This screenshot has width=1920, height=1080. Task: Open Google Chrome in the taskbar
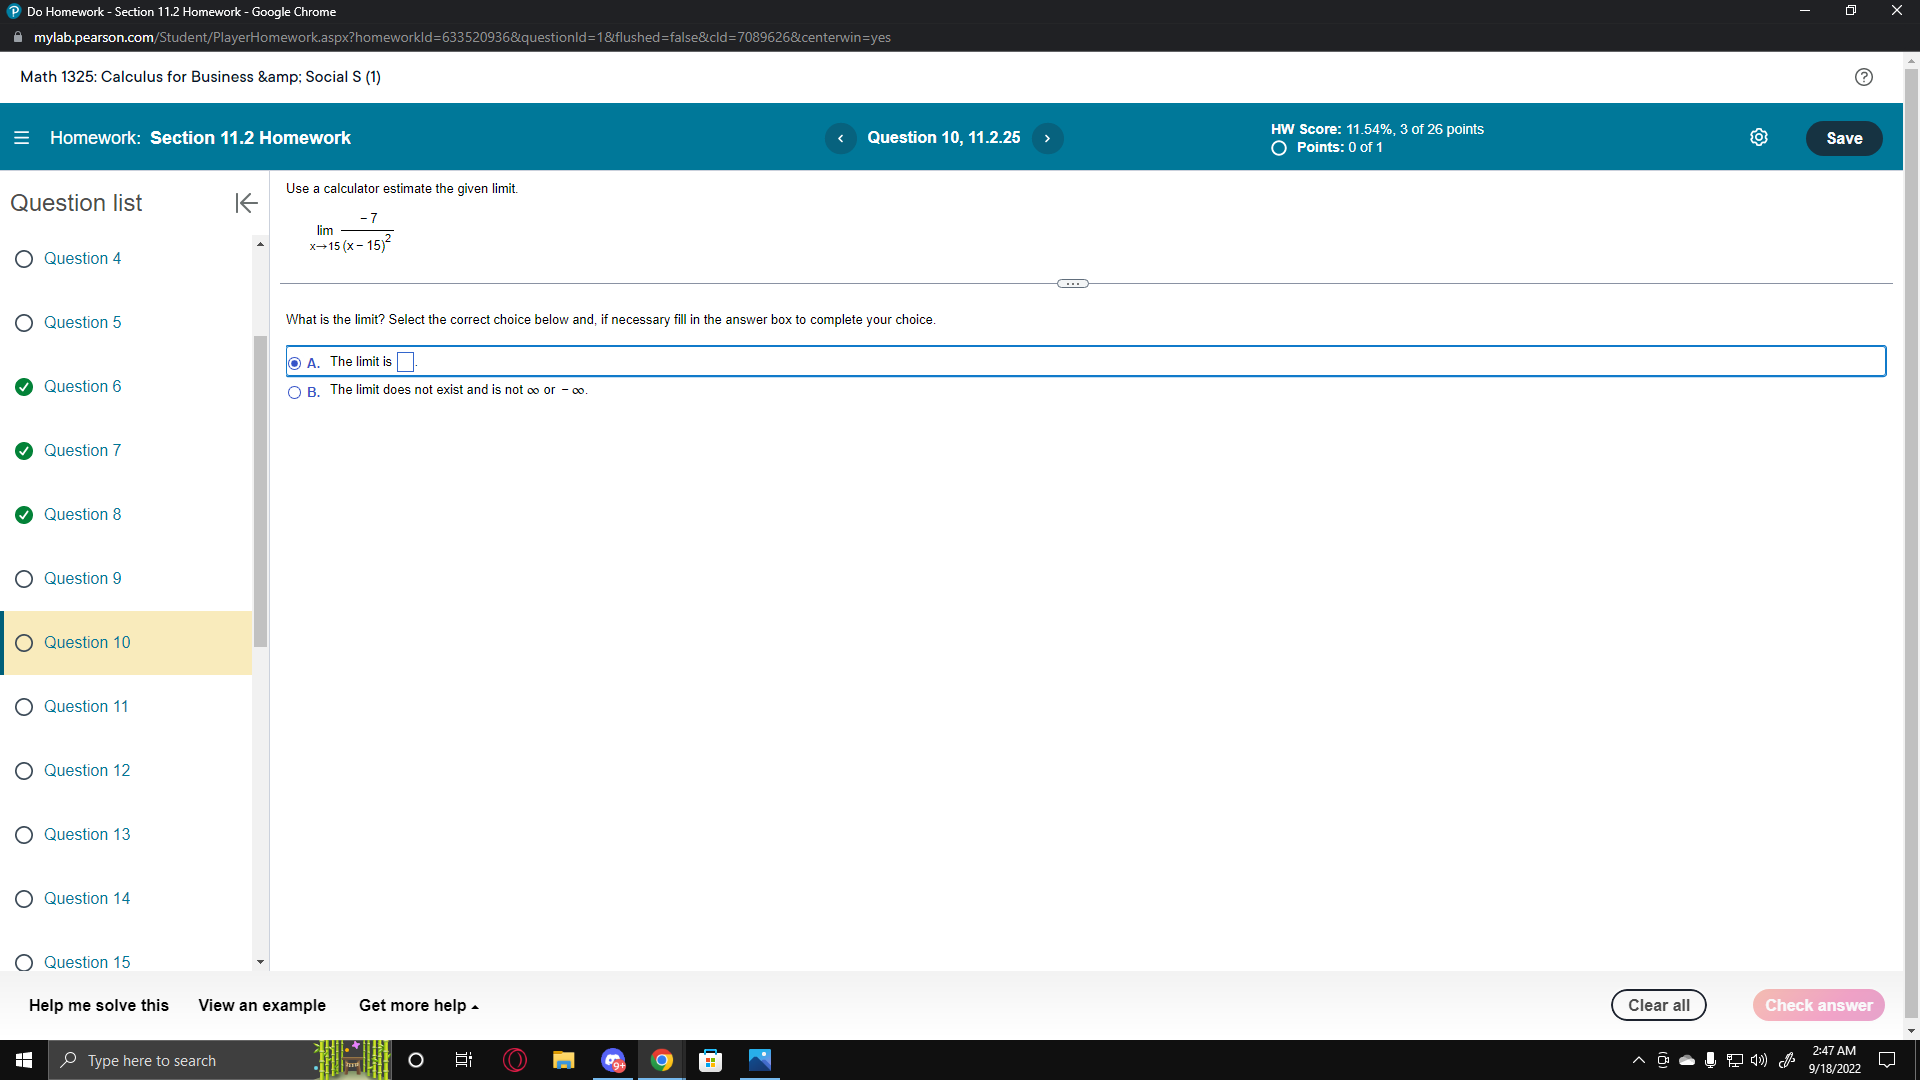pos(661,1060)
